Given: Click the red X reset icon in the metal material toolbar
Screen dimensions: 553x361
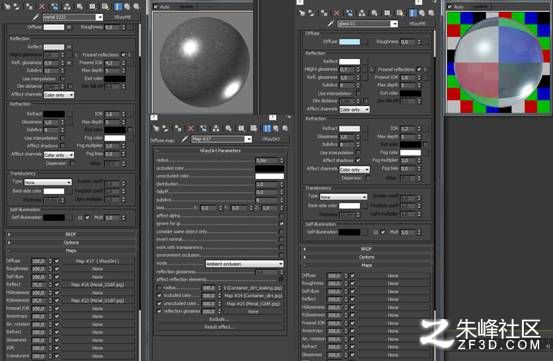Looking at the screenshot, I should pyautogui.click(x=42, y=6).
